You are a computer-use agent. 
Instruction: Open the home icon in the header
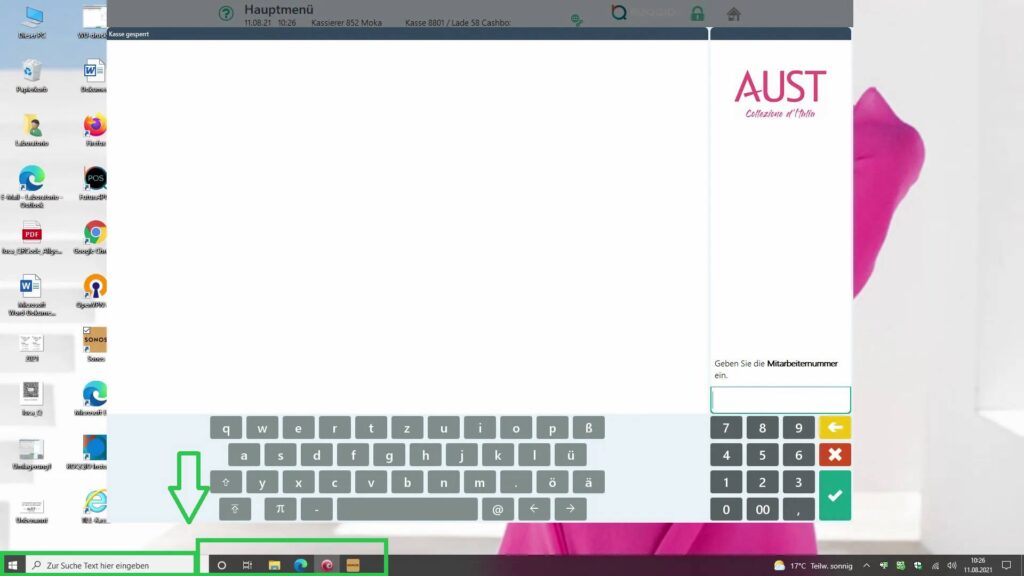click(733, 14)
